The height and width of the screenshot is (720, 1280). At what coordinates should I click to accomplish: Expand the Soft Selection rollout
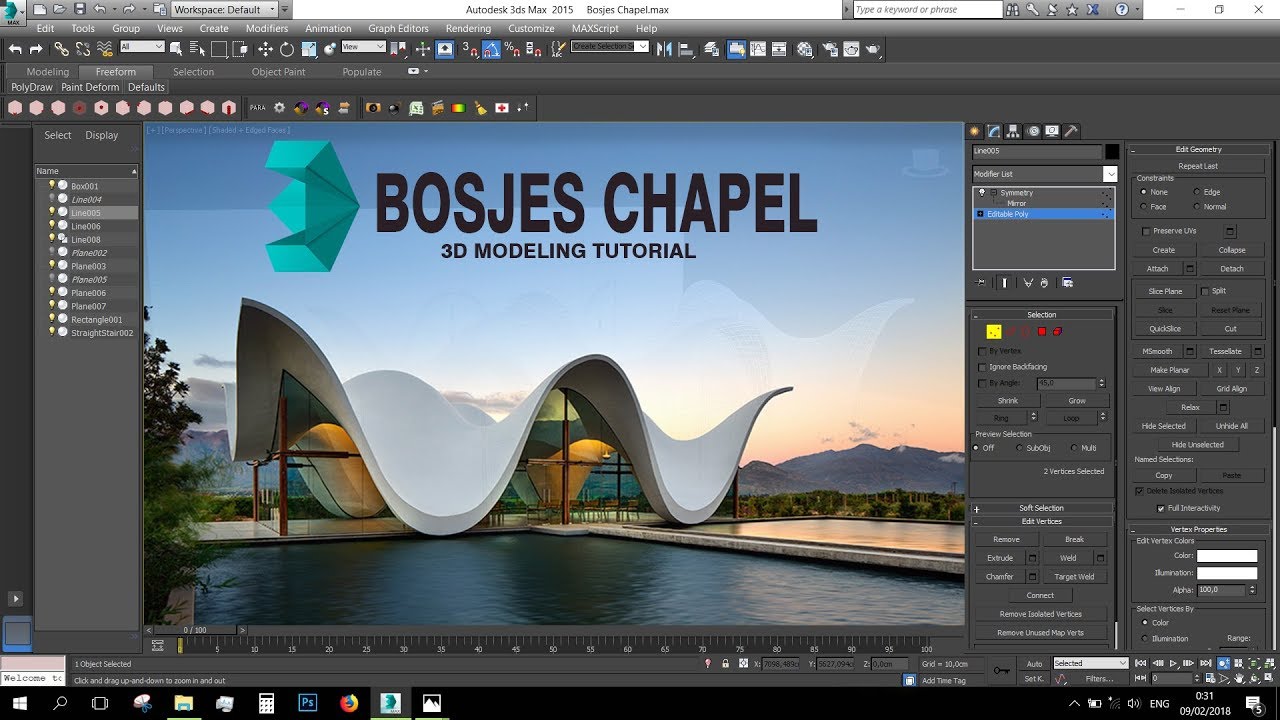1042,508
